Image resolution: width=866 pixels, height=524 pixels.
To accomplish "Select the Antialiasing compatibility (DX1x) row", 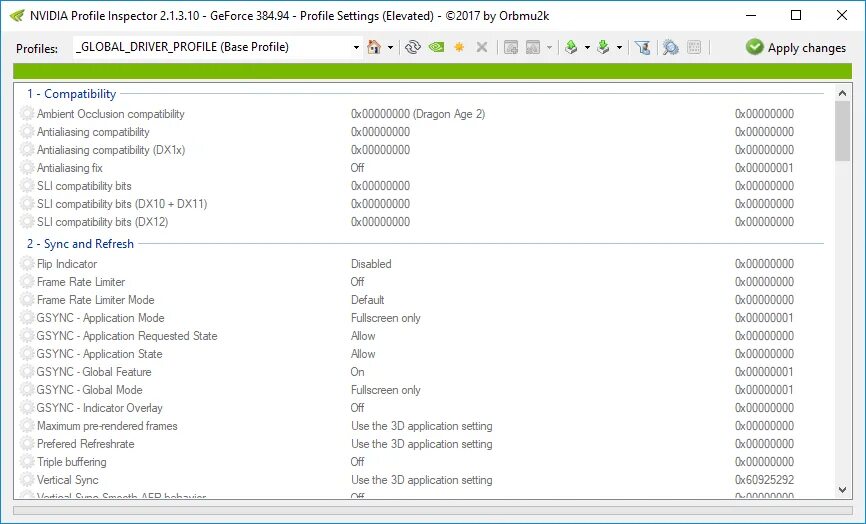I will pos(424,150).
